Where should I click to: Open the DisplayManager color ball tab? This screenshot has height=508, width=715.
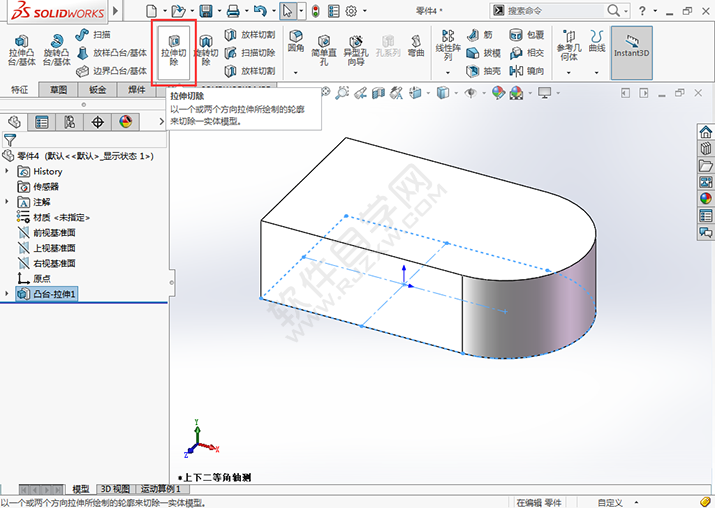pos(126,122)
